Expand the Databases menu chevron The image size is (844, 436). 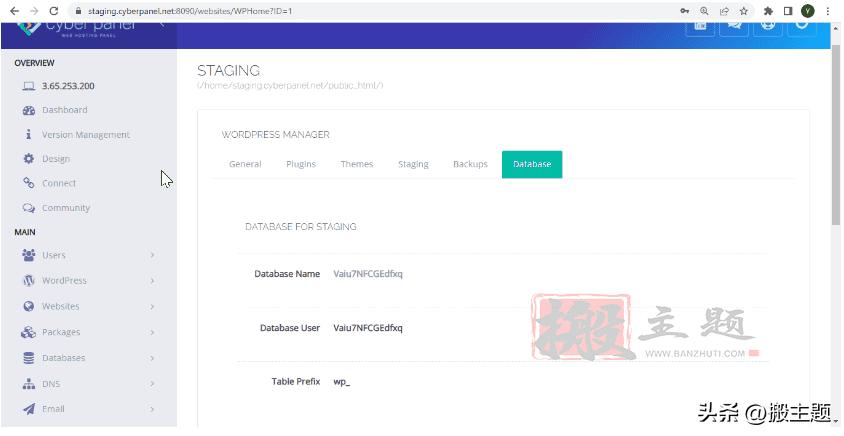tap(152, 358)
